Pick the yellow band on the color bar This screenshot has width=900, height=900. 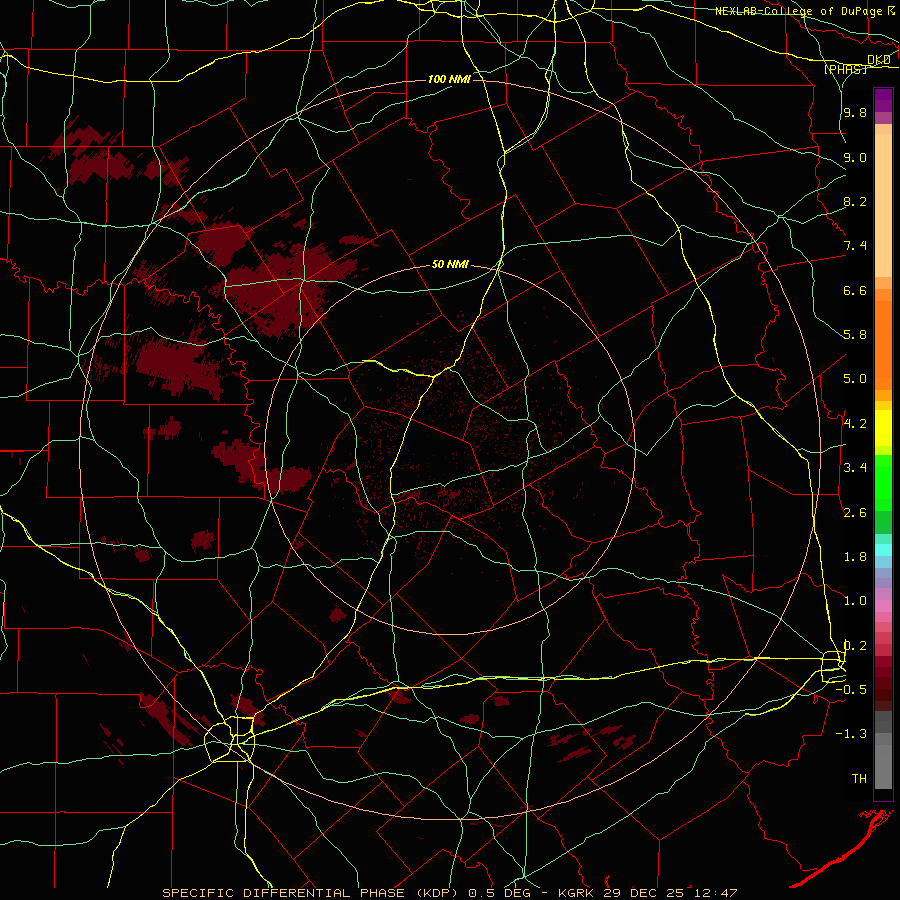click(x=883, y=428)
